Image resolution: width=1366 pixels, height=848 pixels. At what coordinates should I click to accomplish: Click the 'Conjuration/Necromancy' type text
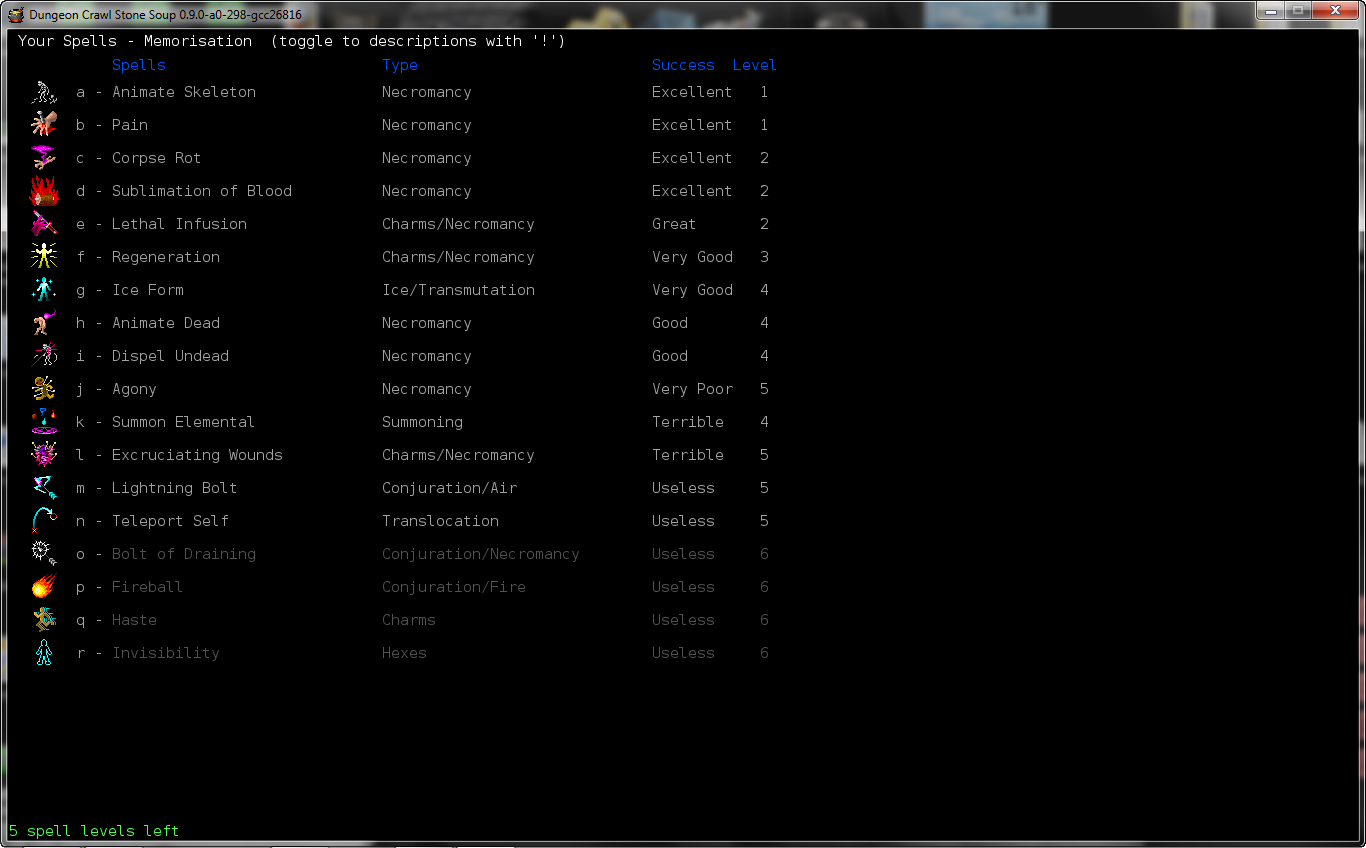point(481,554)
